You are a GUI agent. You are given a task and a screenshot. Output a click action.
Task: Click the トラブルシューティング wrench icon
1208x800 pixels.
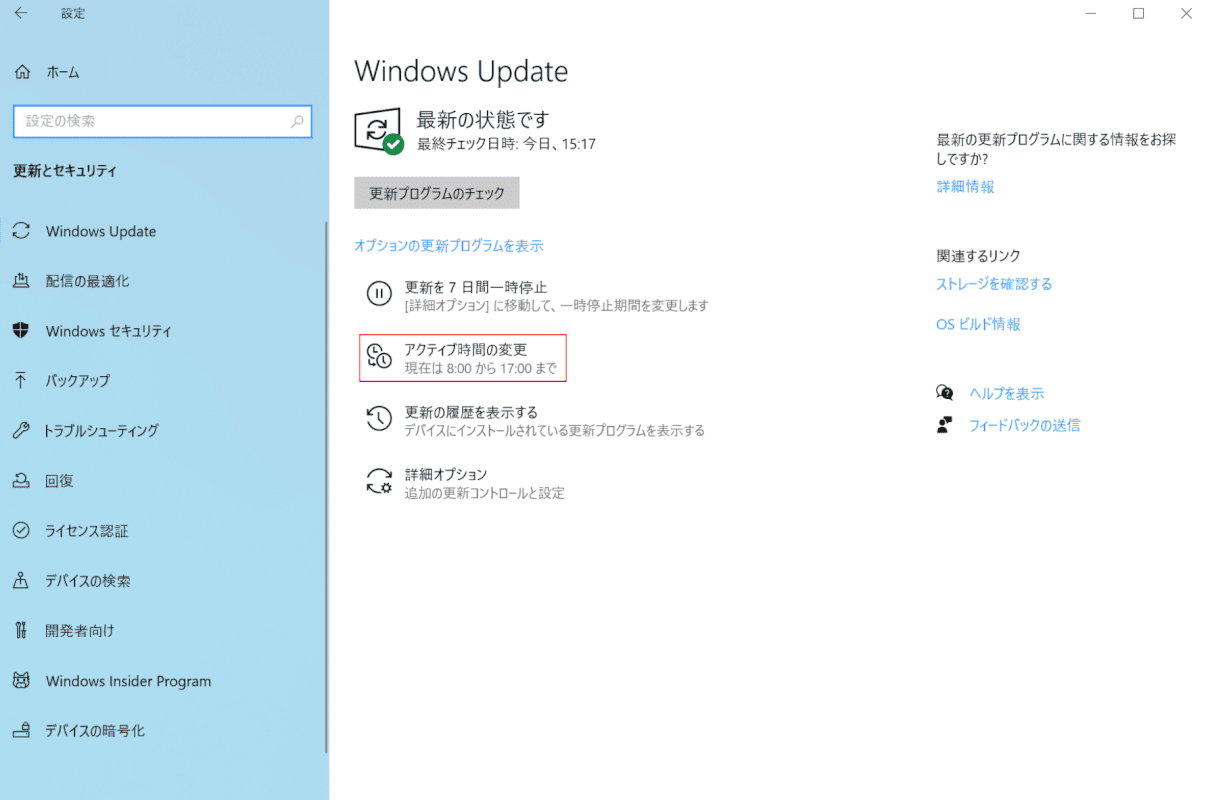coord(21,431)
